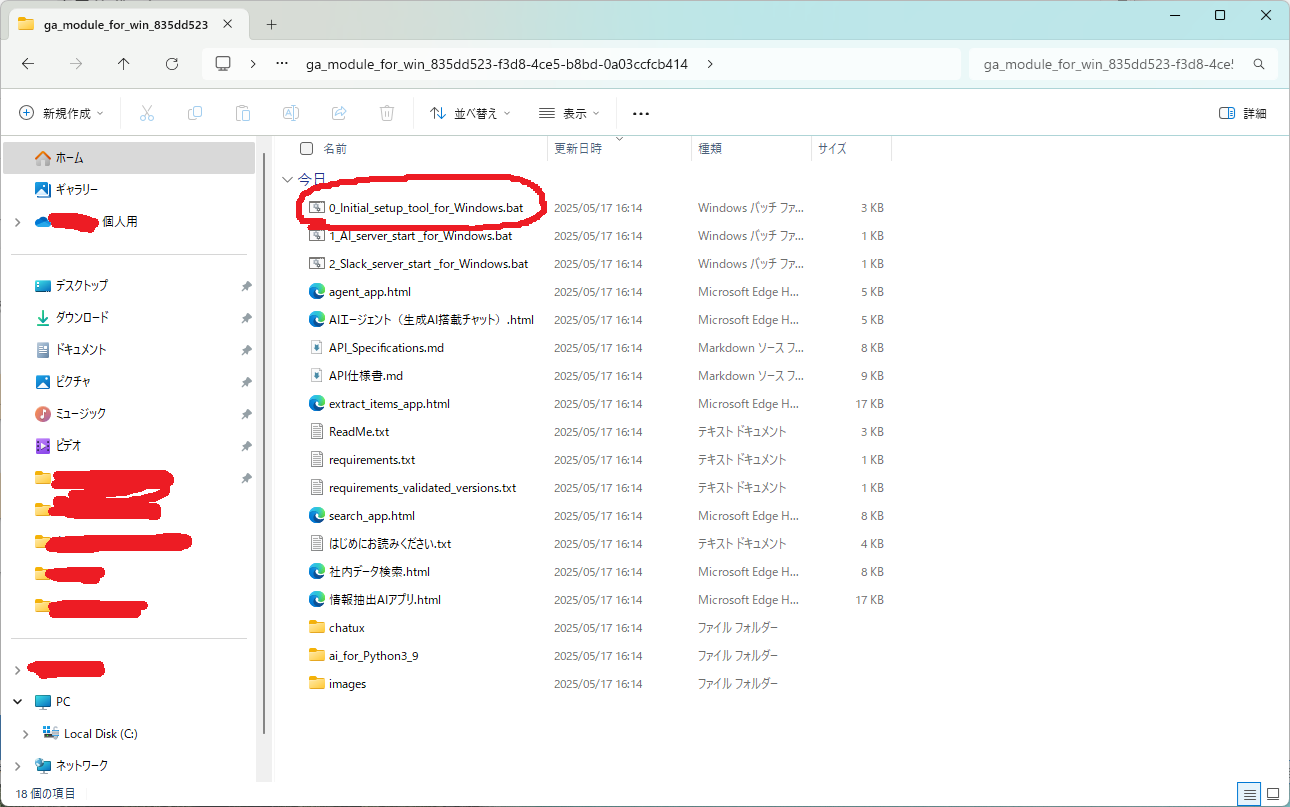Open ビデオ in quick access
The image size is (1290, 807).
click(129, 445)
